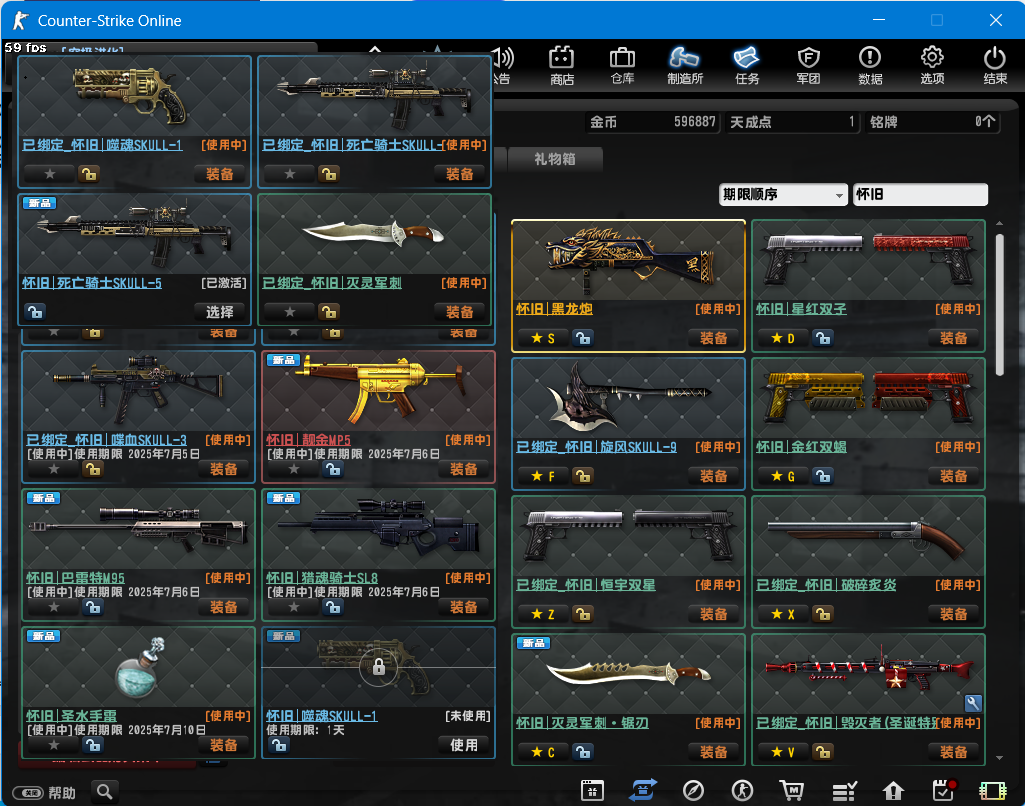Click the running character icon
Image resolution: width=1025 pixels, height=806 pixels.
(742, 790)
